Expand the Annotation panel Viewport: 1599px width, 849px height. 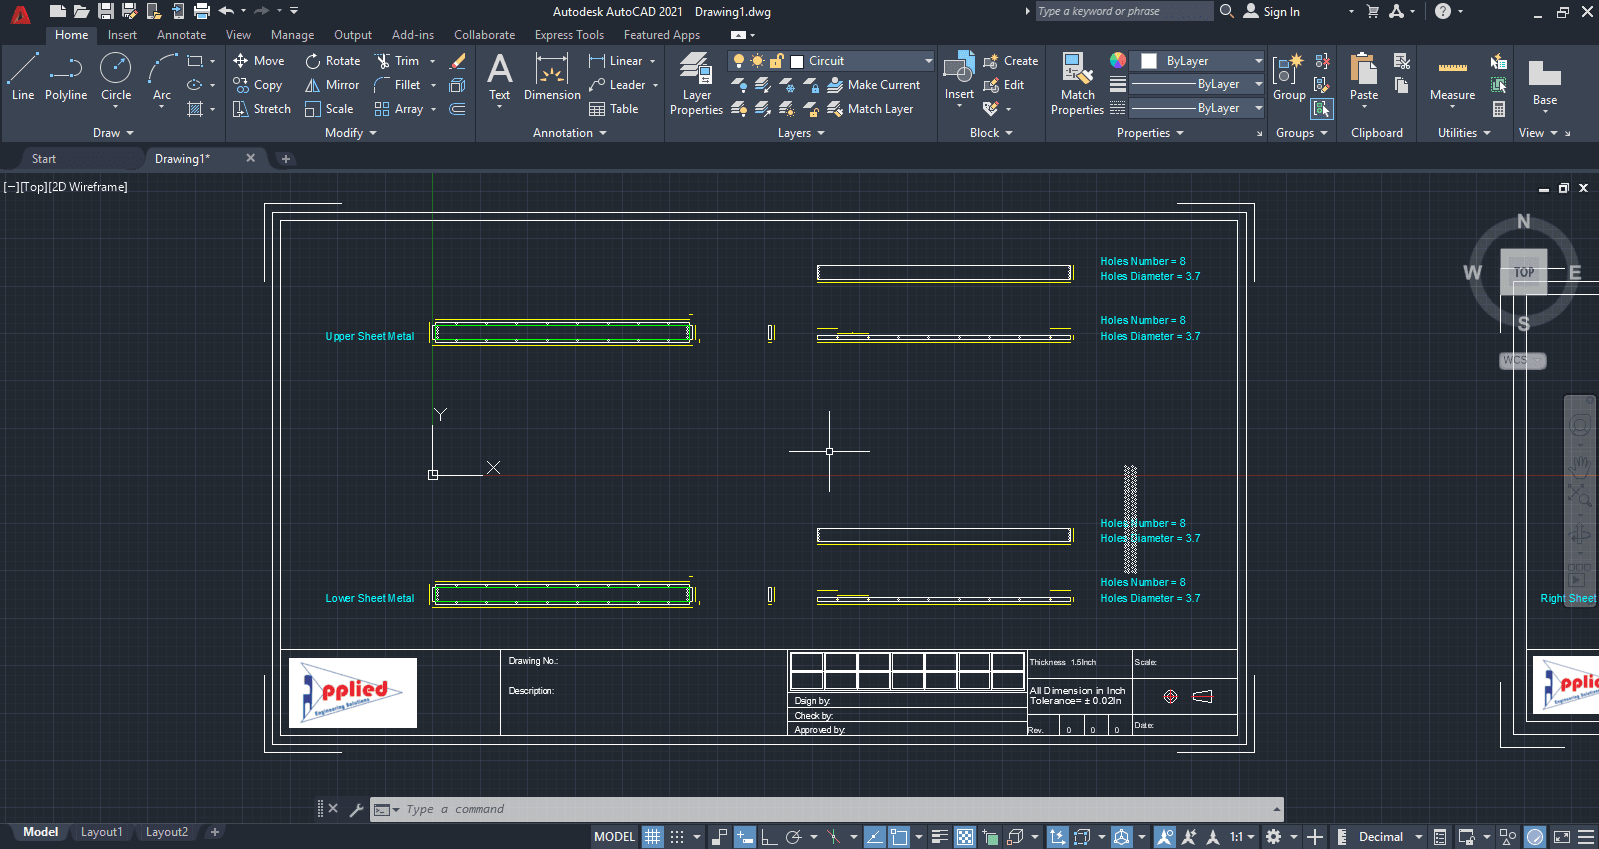[570, 133]
